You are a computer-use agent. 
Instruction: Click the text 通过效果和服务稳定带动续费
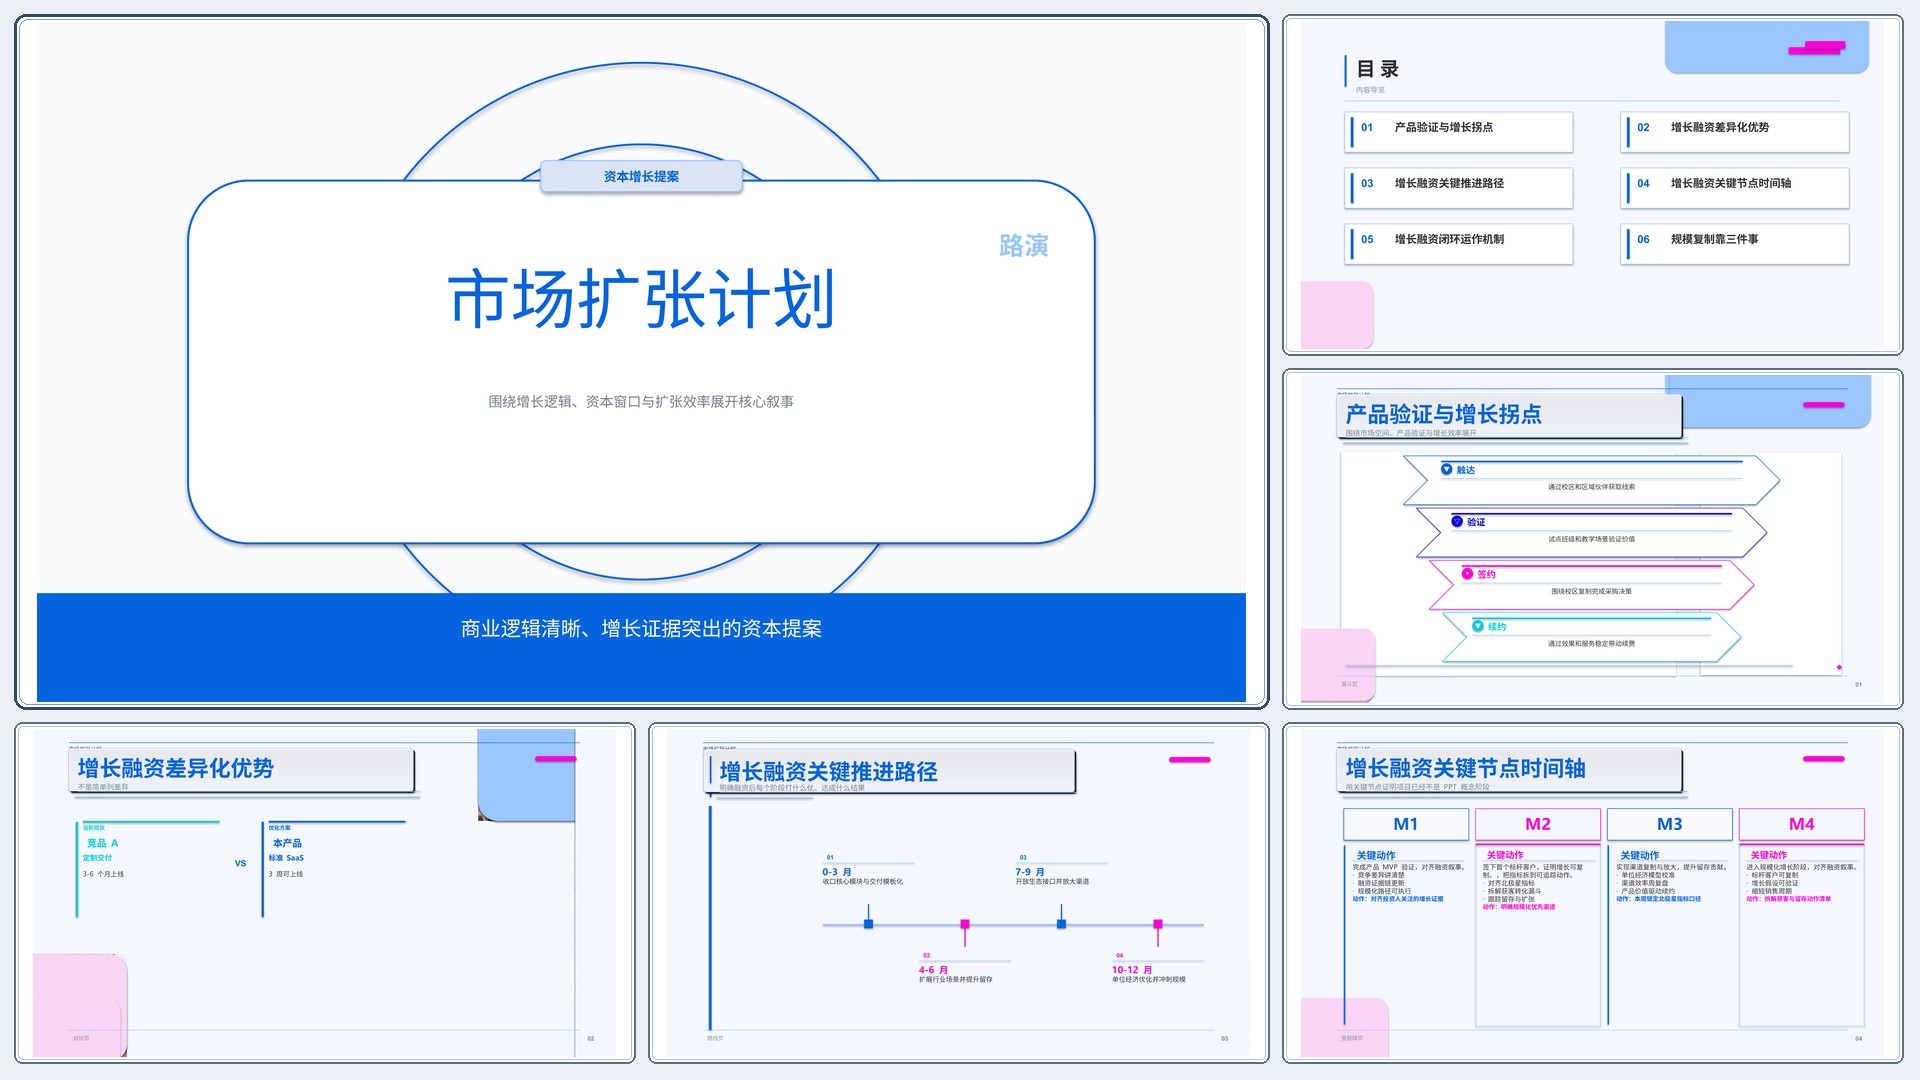[1591, 644]
